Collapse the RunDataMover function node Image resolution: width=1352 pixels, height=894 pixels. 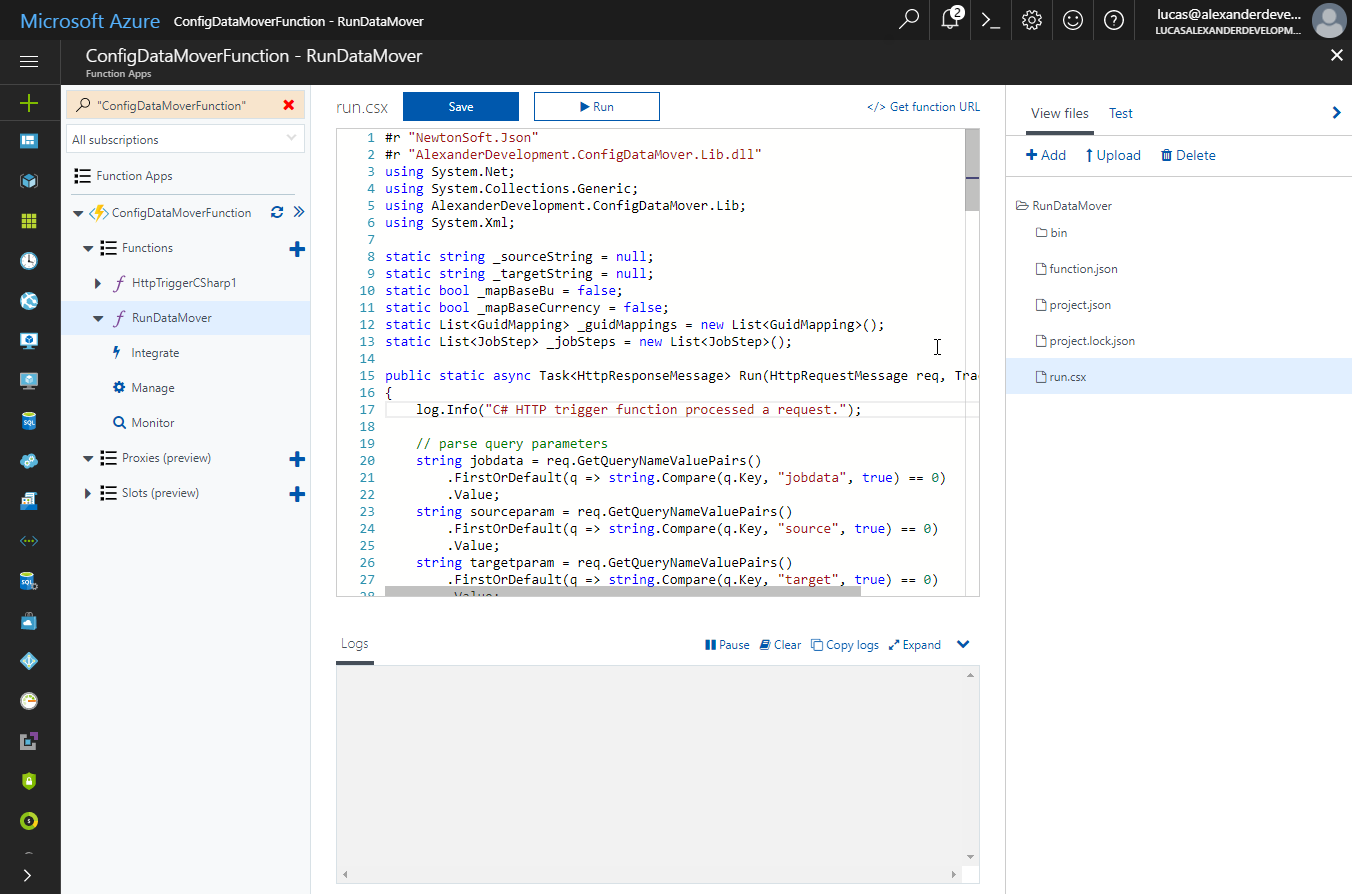(98, 319)
